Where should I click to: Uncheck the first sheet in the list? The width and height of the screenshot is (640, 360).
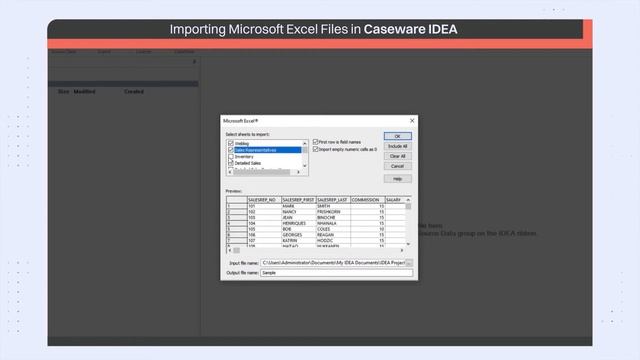(231, 143)
